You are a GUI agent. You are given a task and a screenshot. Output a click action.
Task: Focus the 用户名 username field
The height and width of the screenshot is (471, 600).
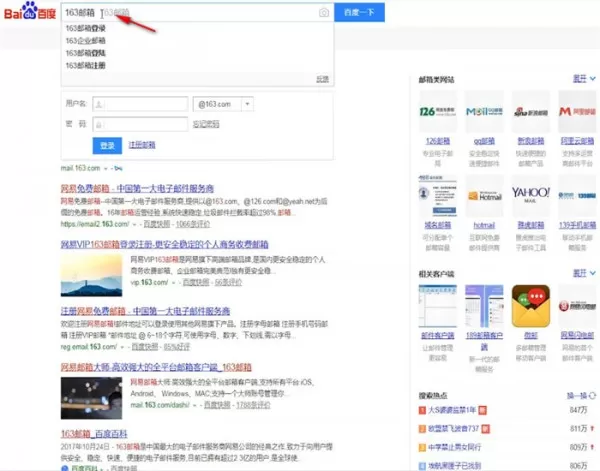pos(140,104)
